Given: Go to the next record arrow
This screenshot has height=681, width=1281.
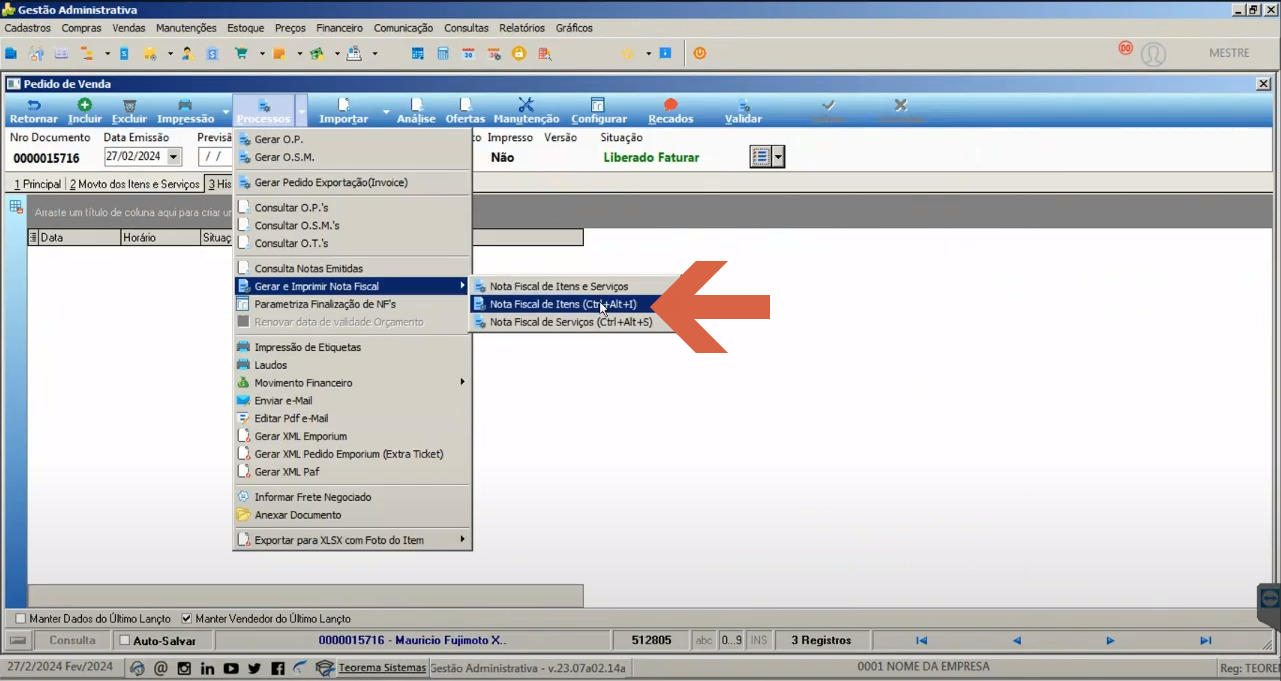Looking at the screenshot, I should coord(1110,640).
